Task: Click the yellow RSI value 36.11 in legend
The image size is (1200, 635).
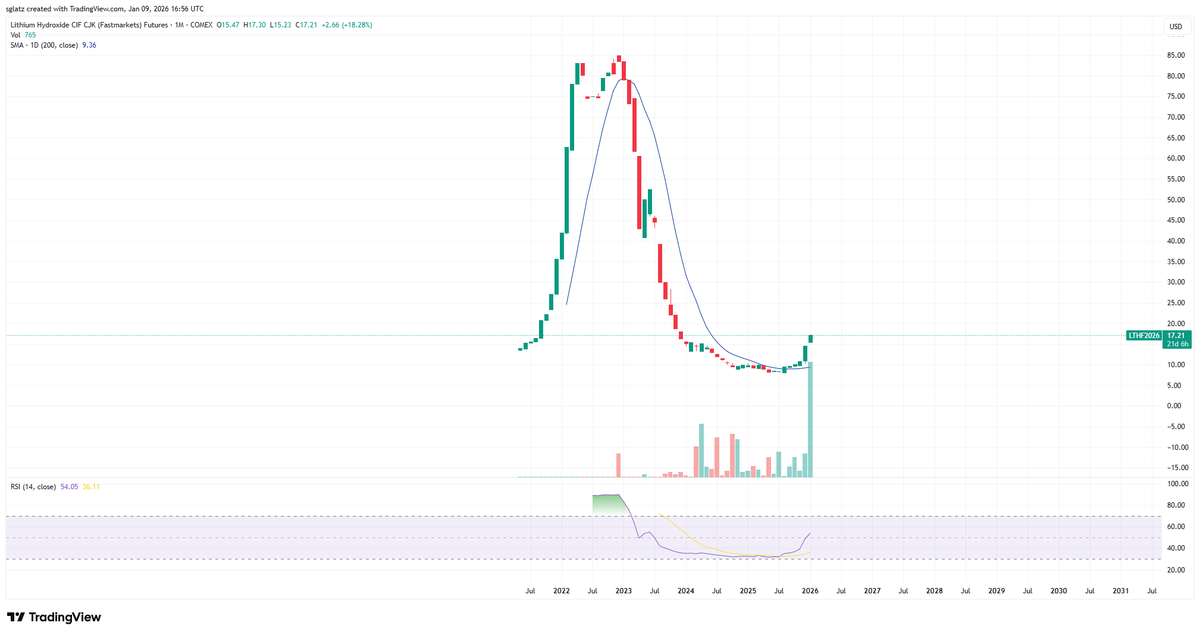Action: (x=91, y=487)
